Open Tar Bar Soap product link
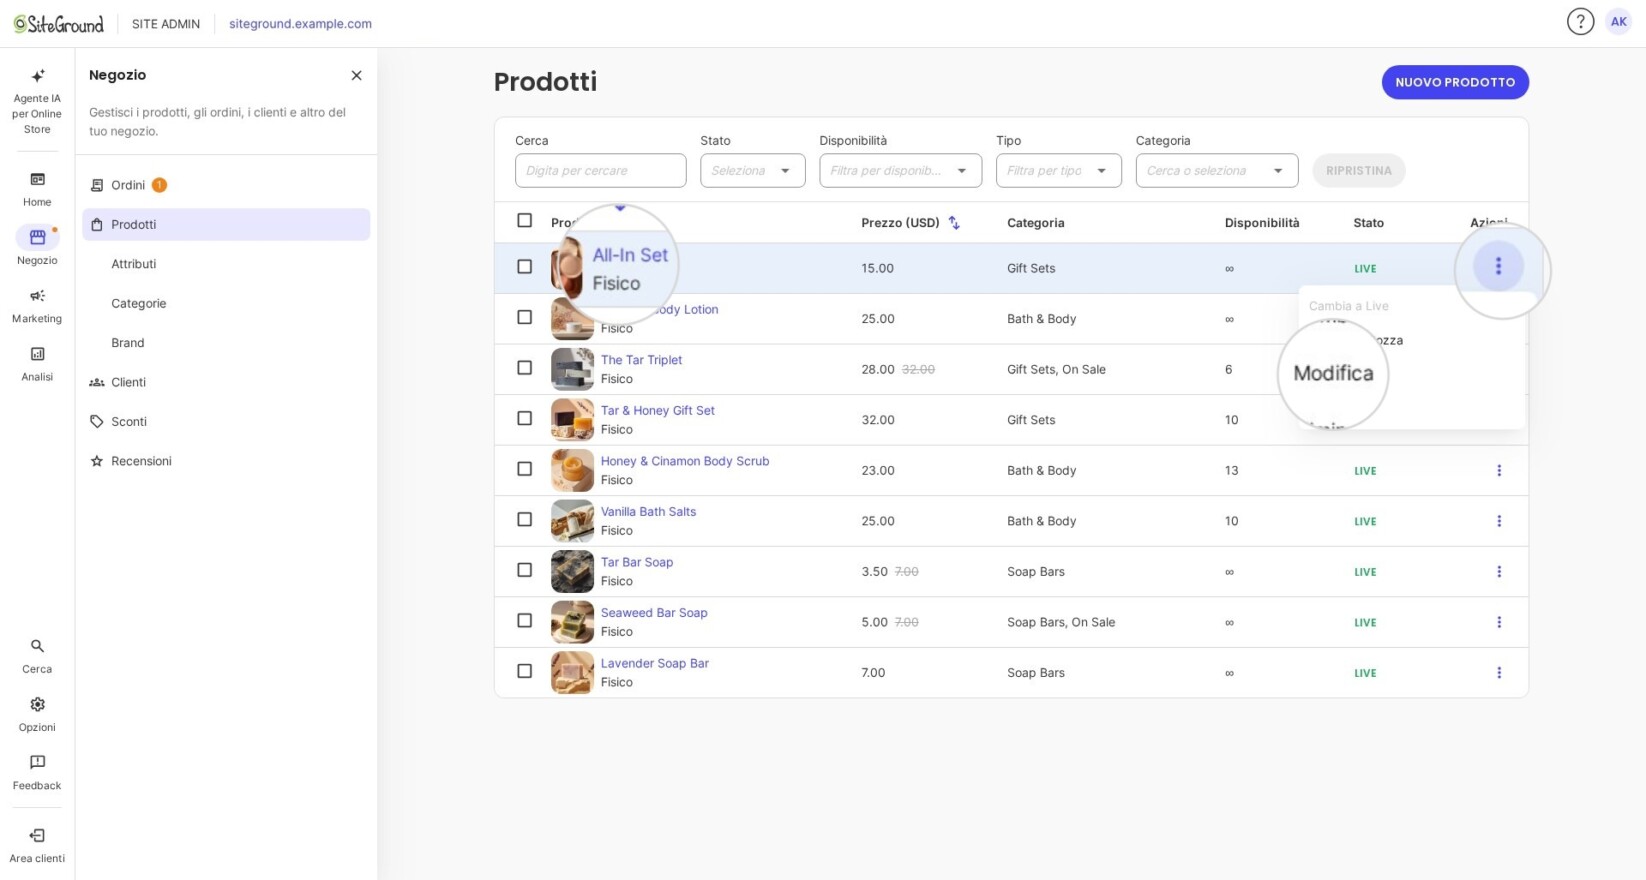 click(x=637, y=562)
